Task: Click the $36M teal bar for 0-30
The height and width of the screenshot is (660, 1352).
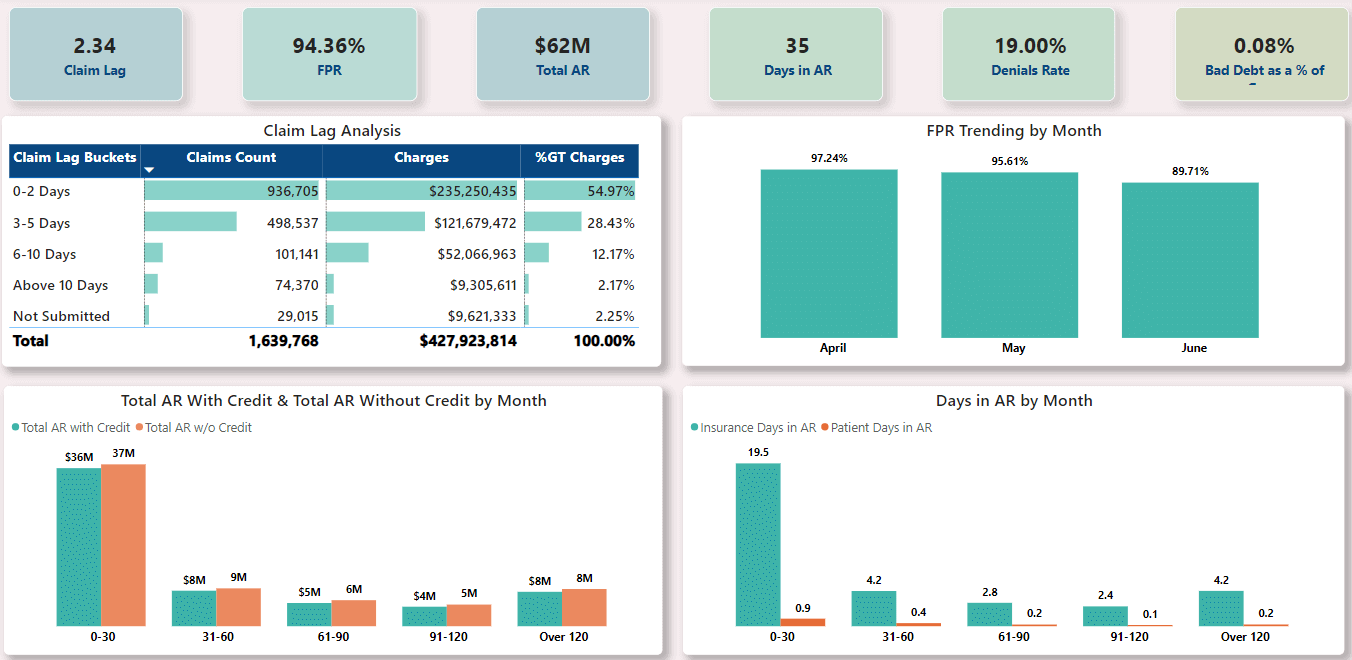Action: point(78,546)
